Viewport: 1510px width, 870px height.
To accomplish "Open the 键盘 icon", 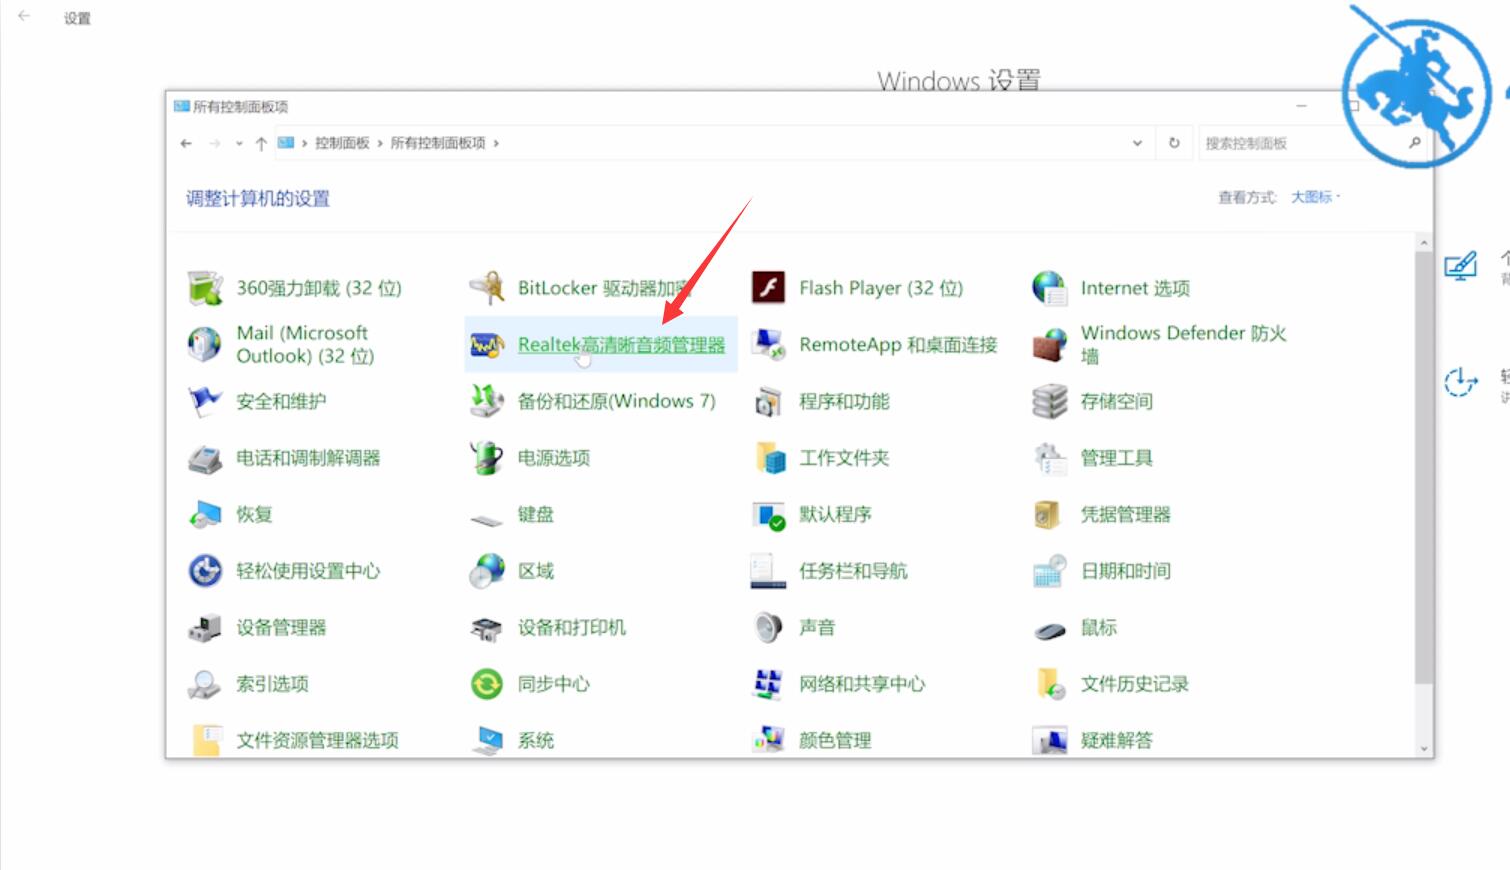I will point(487,518).
